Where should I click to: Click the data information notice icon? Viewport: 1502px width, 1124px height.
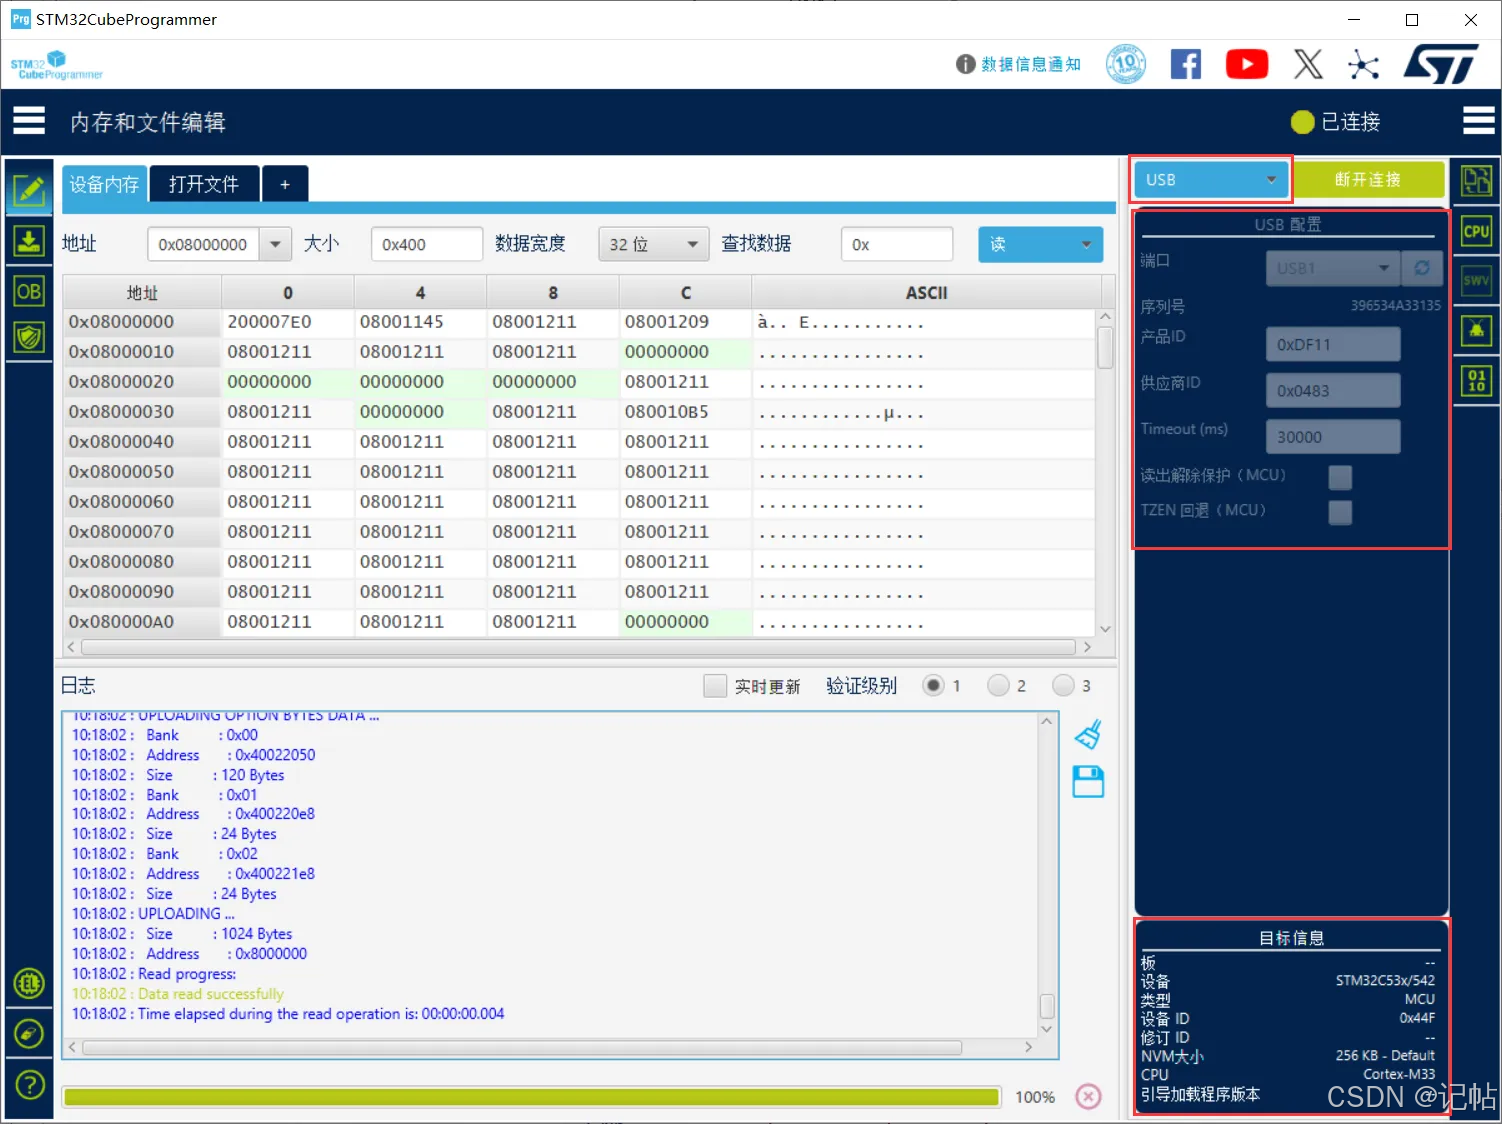click(965, 64)
